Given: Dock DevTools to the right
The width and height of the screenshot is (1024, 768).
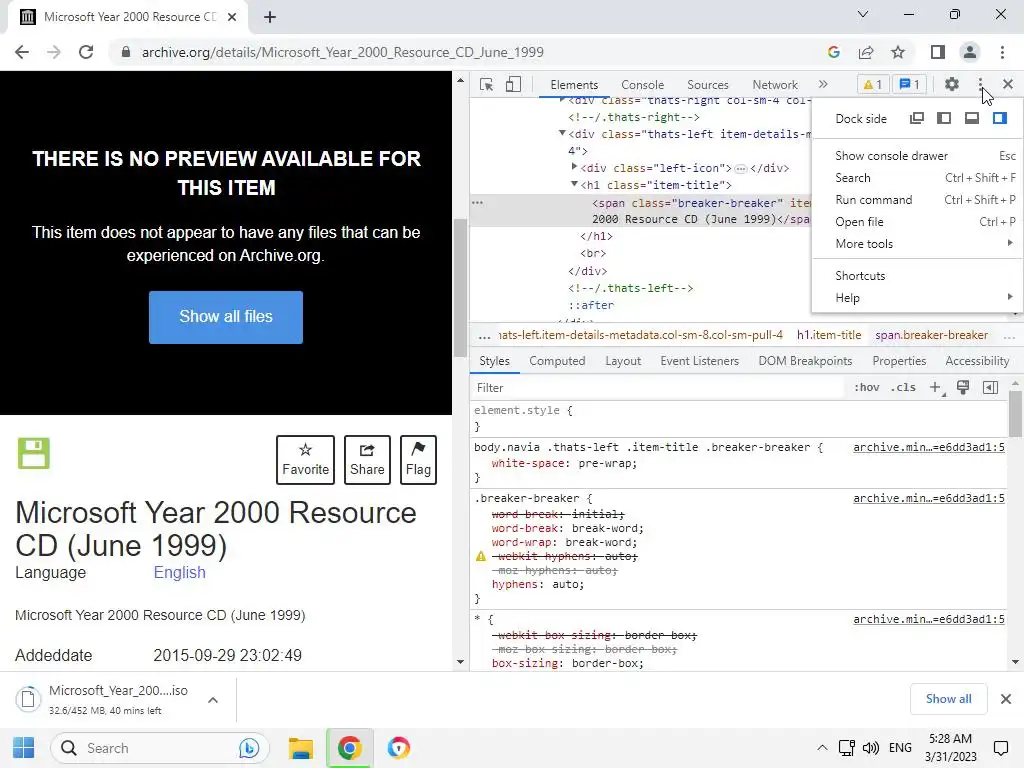Looking at the screenshot, I should tap(1000, 118).
